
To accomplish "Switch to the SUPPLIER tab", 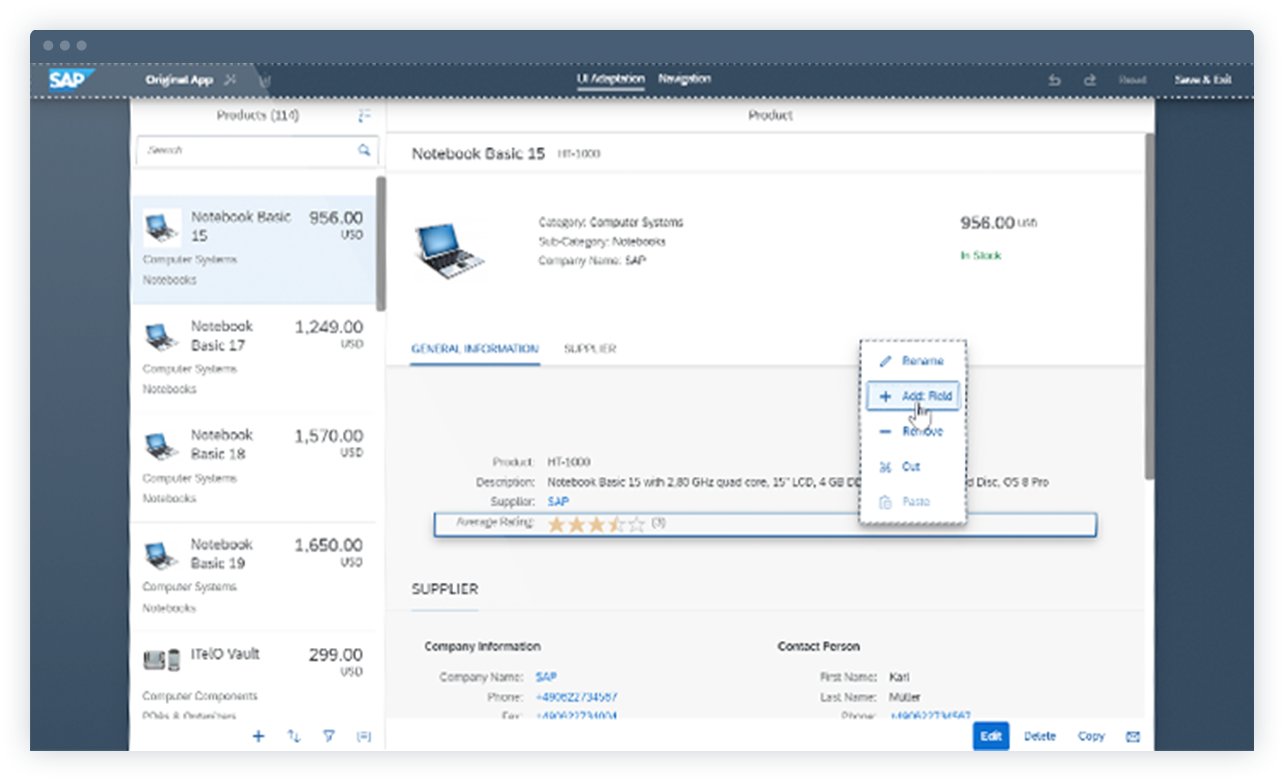I will (x=588, y=349).
